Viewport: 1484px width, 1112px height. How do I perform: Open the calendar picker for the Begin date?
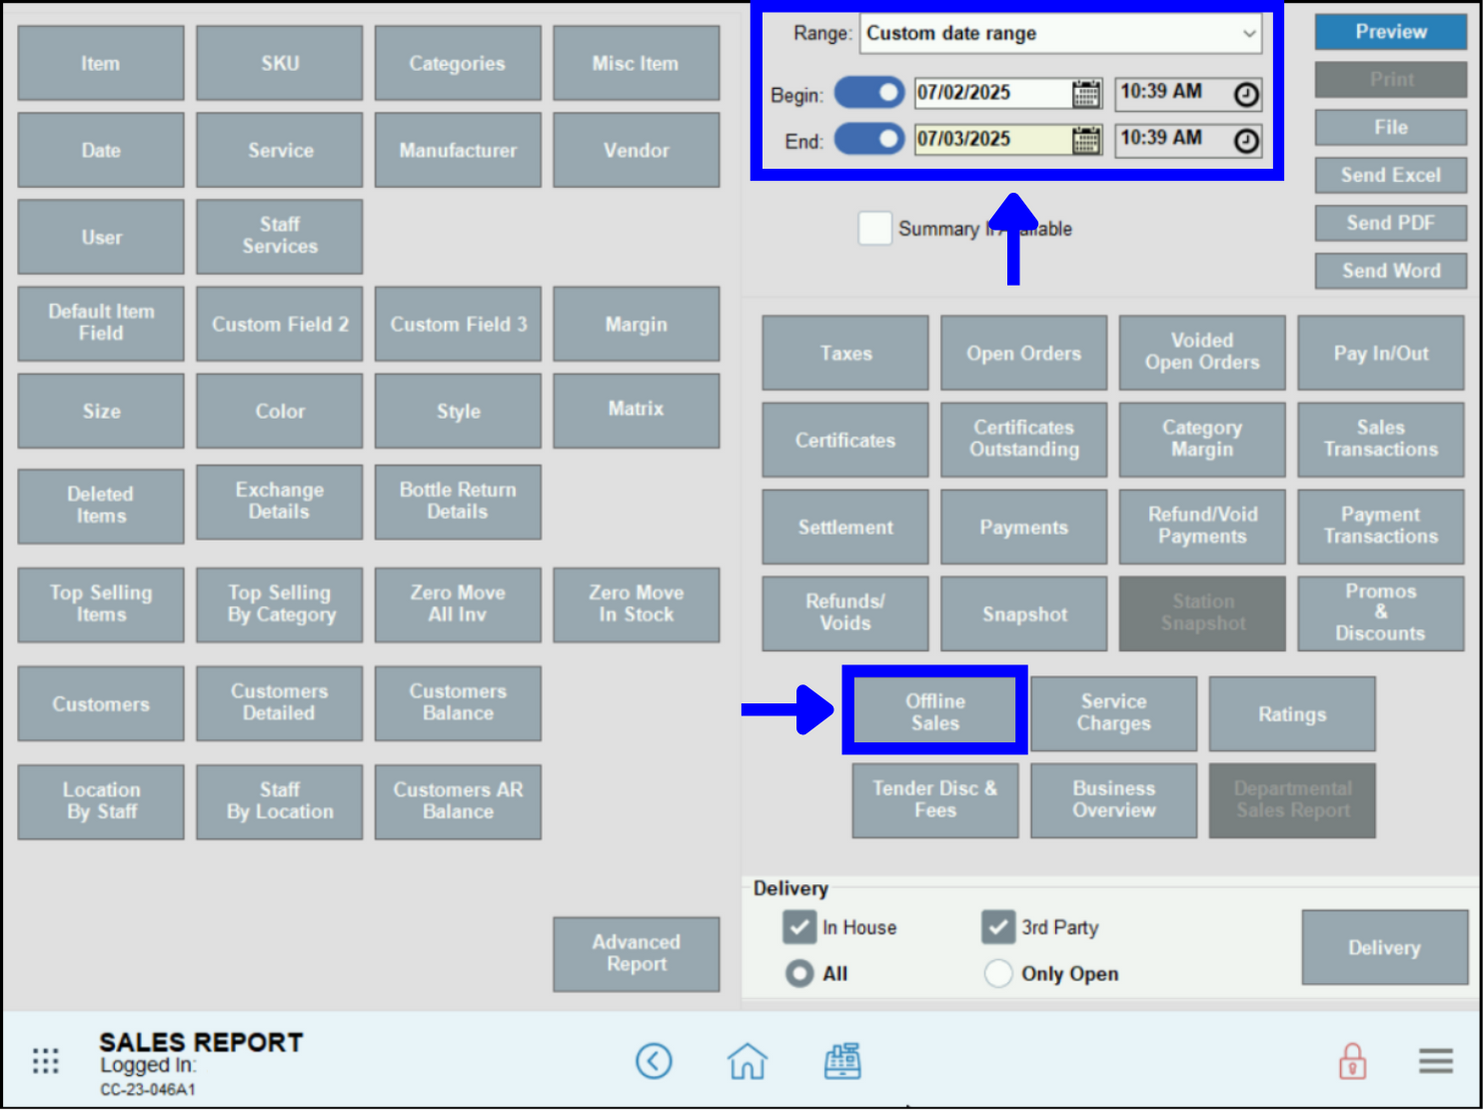(1084, 92)
